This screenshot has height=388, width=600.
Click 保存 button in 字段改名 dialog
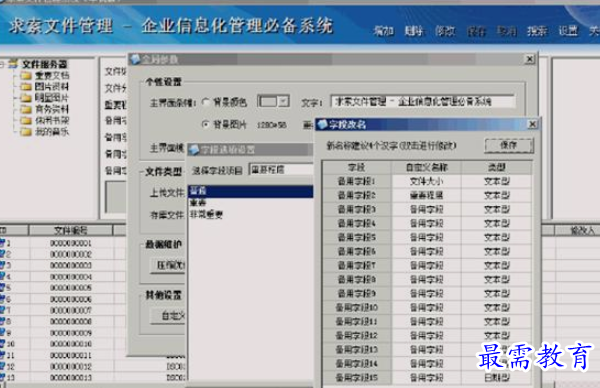tap(509, 145)
